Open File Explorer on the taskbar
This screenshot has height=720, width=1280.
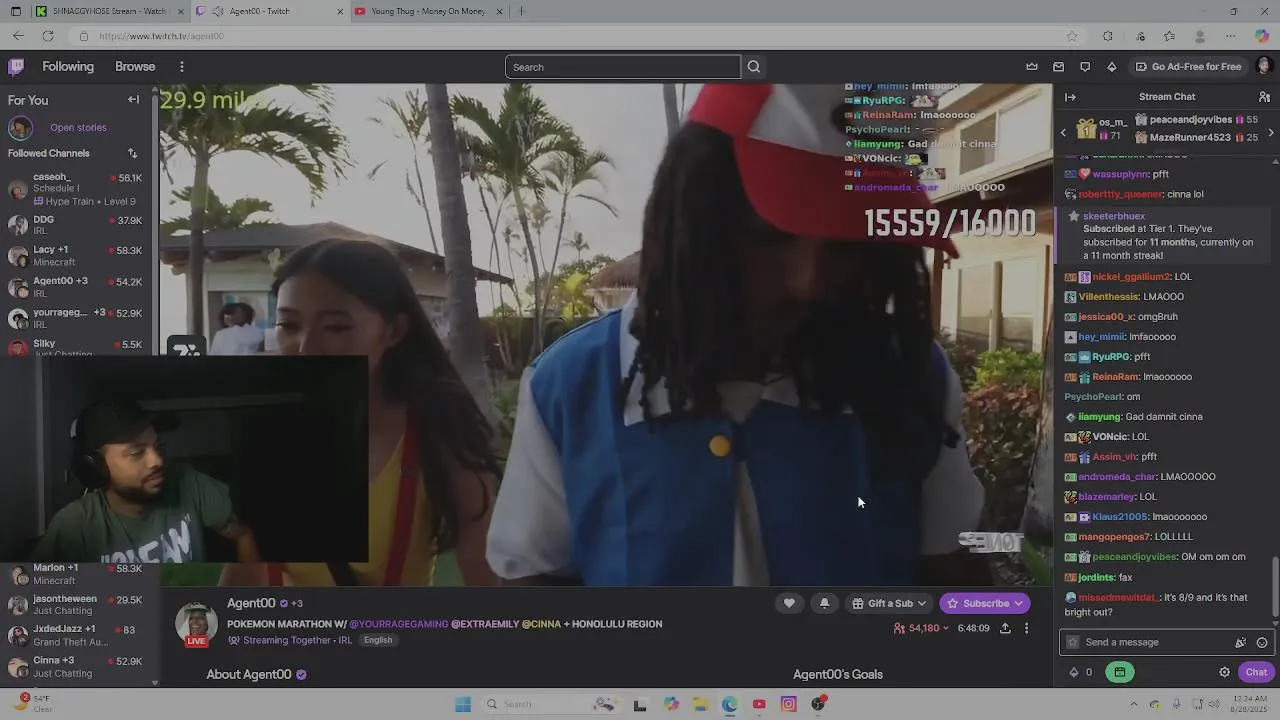pos(700,704)
